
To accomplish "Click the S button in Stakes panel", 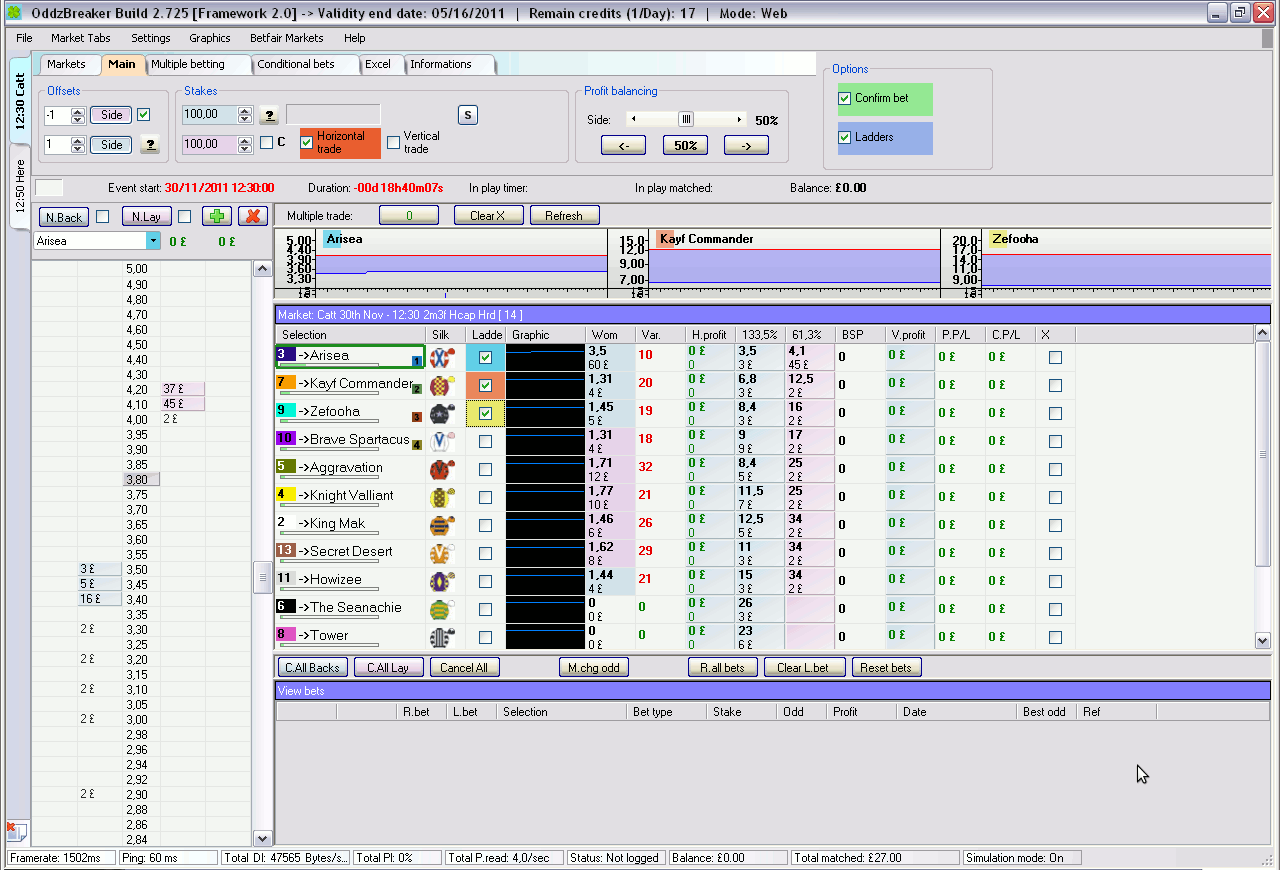I will click(467, 115).
